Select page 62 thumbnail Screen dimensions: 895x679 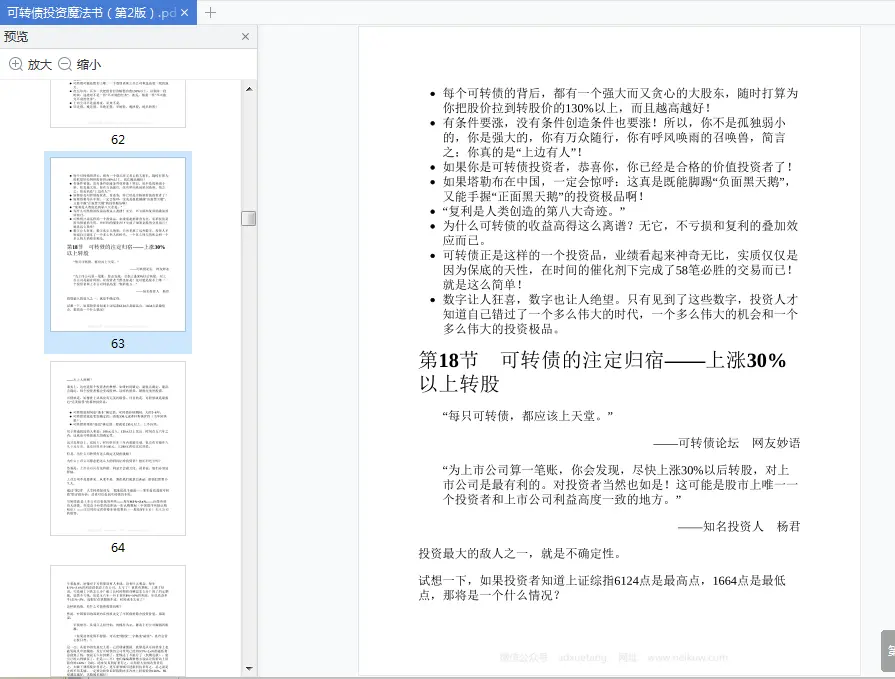[x=118, y=103]
